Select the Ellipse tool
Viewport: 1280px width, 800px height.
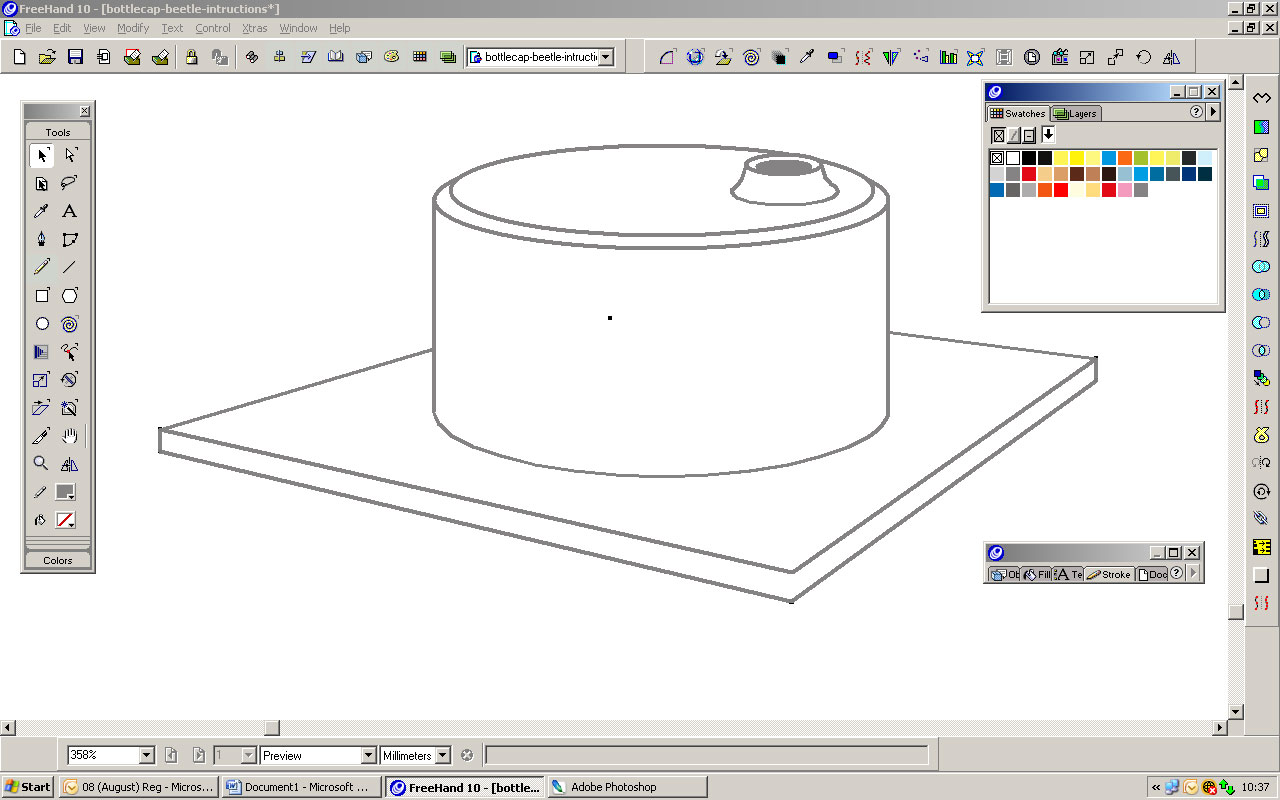pos(41,323)
